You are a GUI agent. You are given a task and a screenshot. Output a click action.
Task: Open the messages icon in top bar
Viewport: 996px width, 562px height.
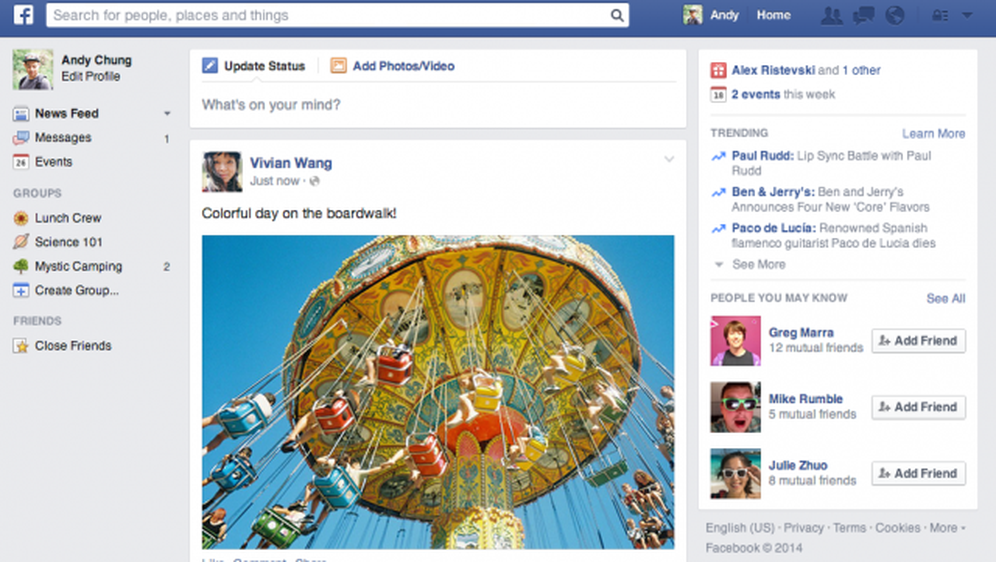tap(863, 15)
